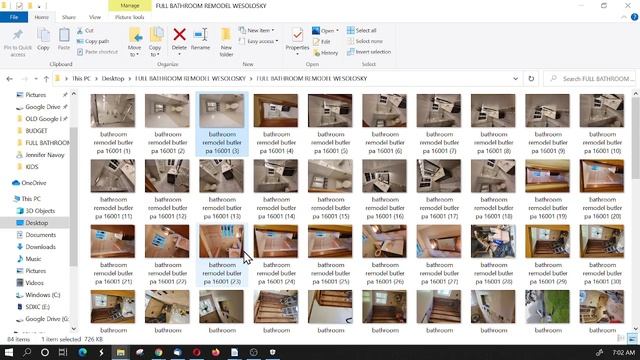Open the Copy to menu

[156, 42]
